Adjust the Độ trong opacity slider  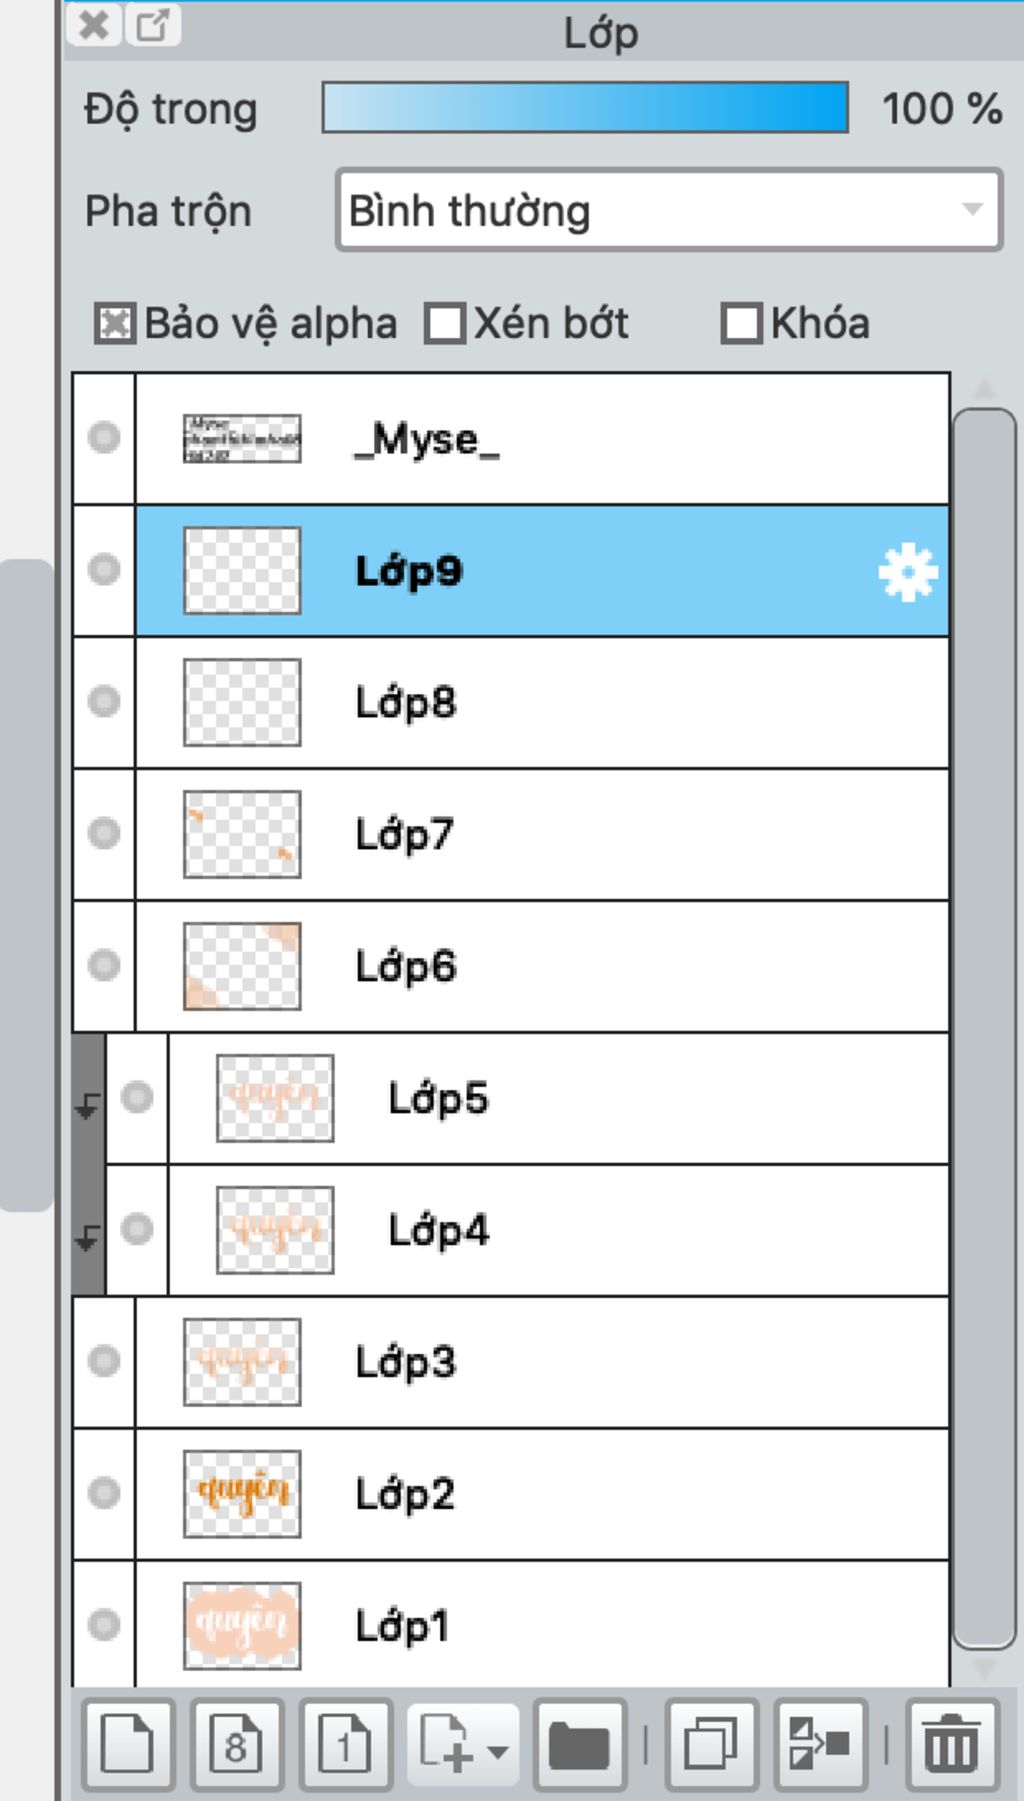click(x=585, y=108)
